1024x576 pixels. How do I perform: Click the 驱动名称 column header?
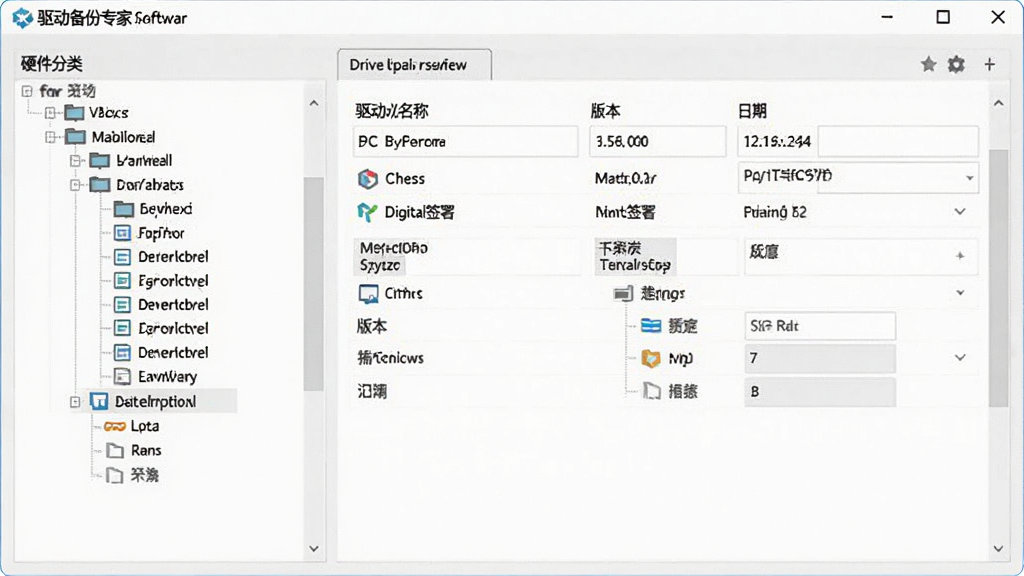[392, 111]
